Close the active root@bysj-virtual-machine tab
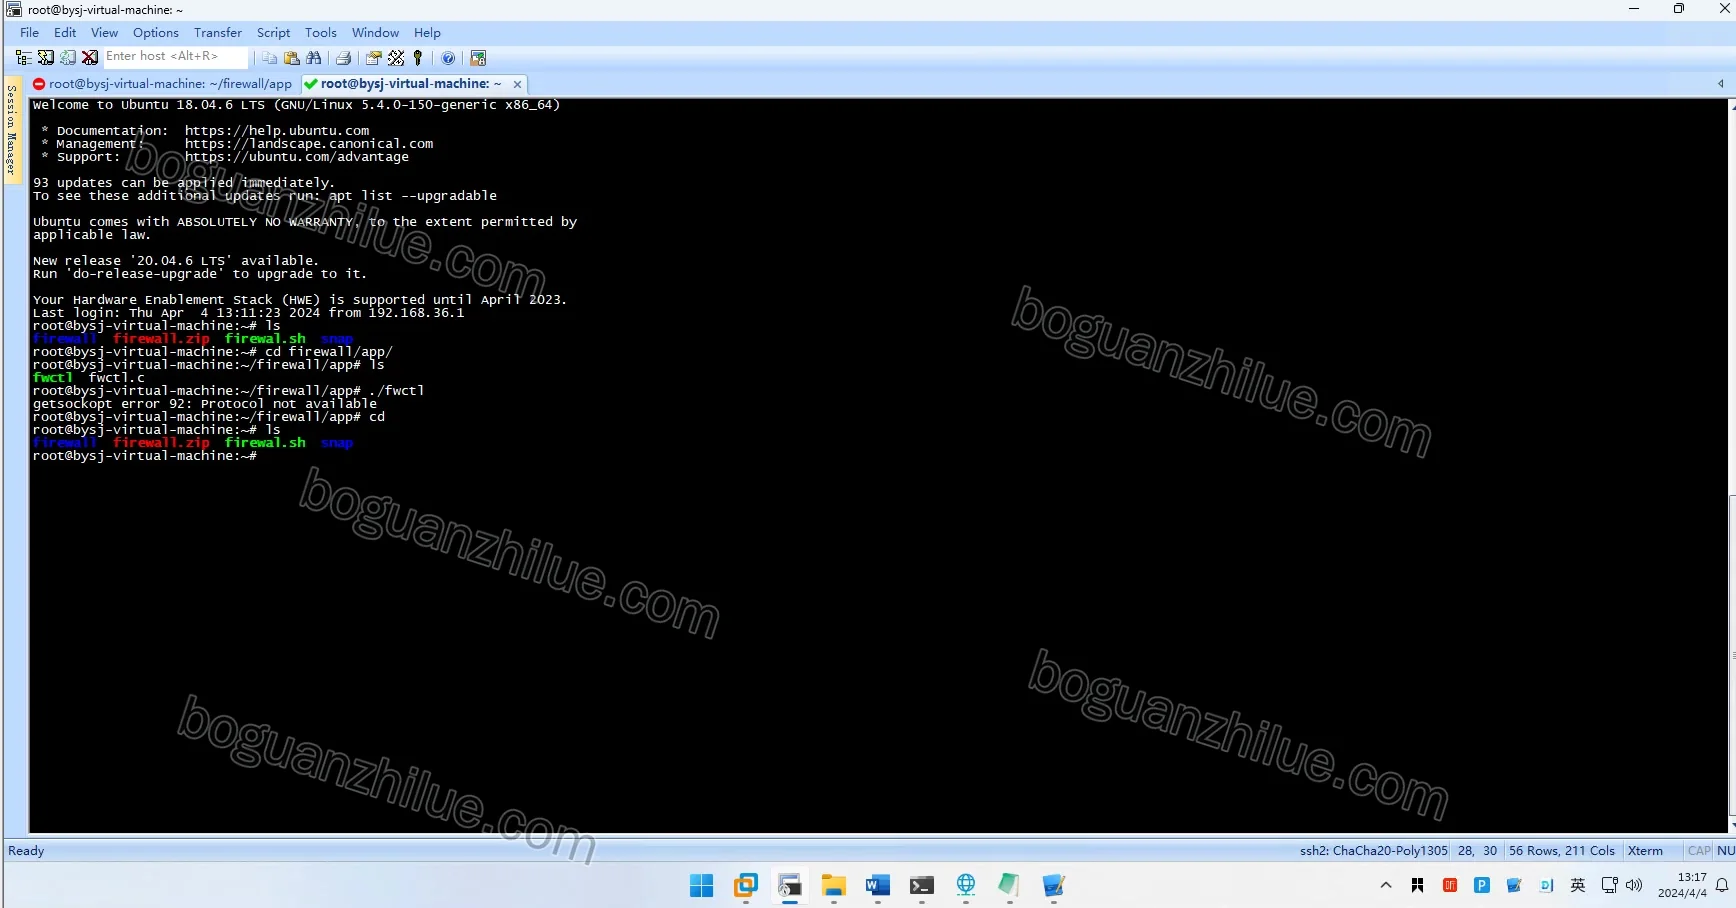 [x=517, y=84]
